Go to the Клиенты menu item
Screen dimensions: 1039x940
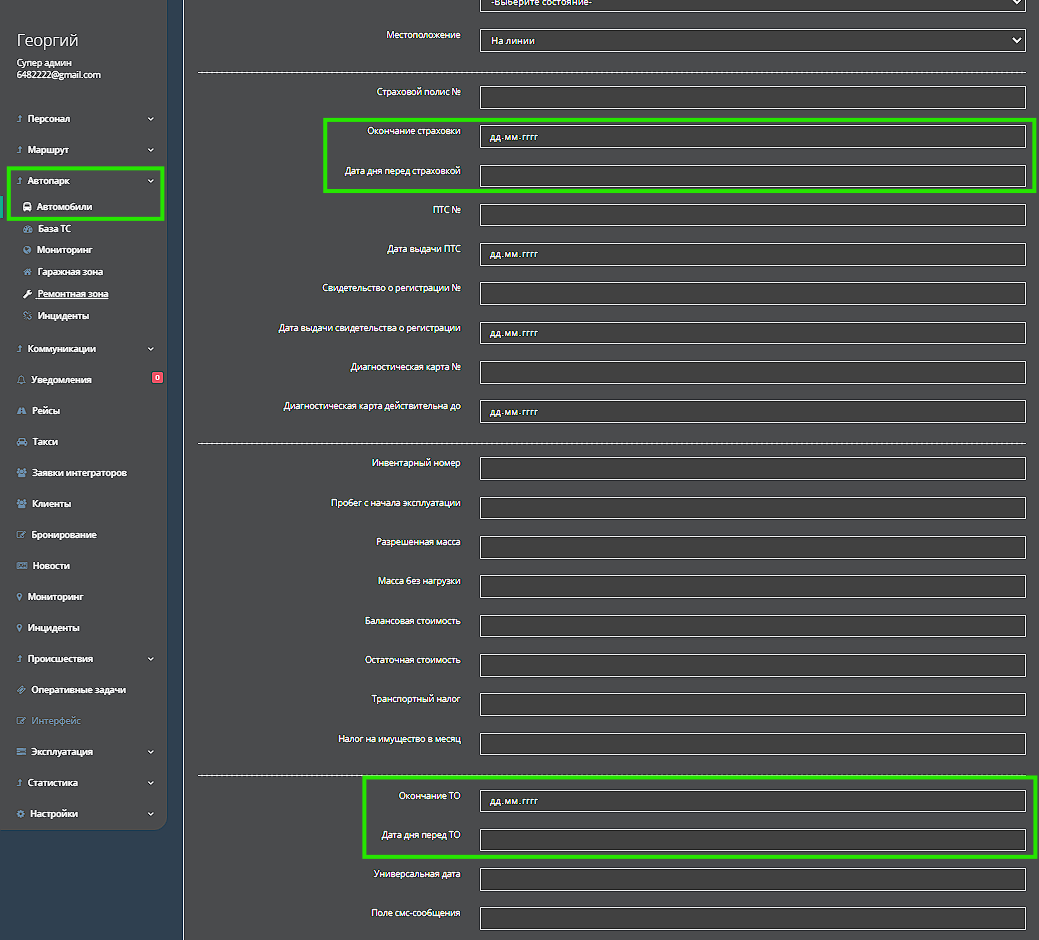(51, 504)
